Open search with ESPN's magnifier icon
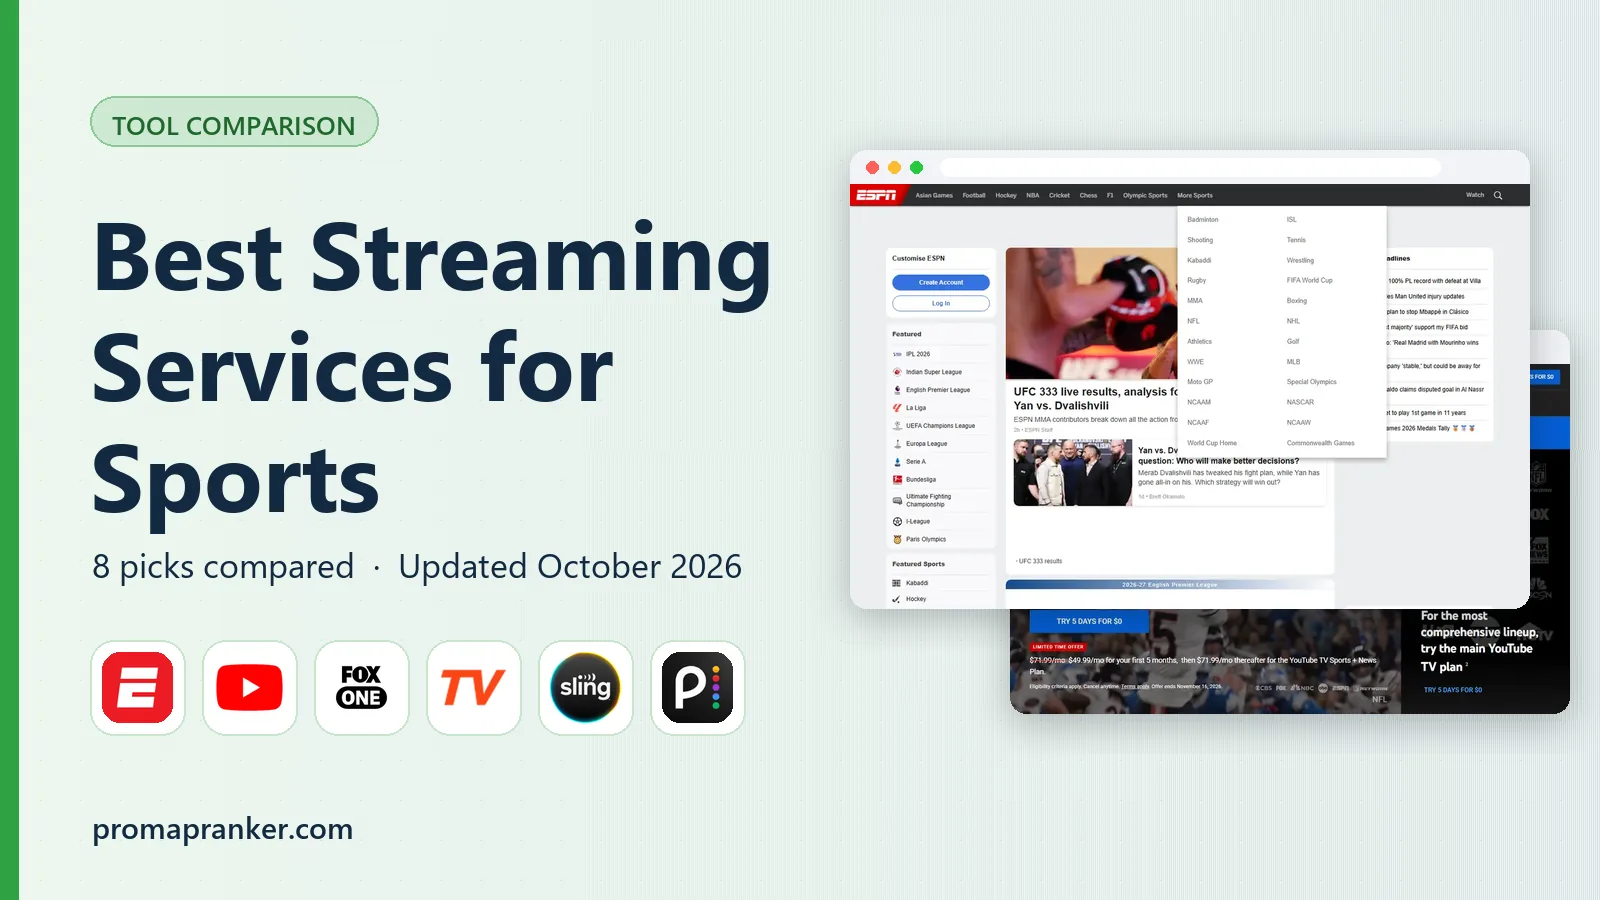1600x900 pixels. coord(1498,195)
